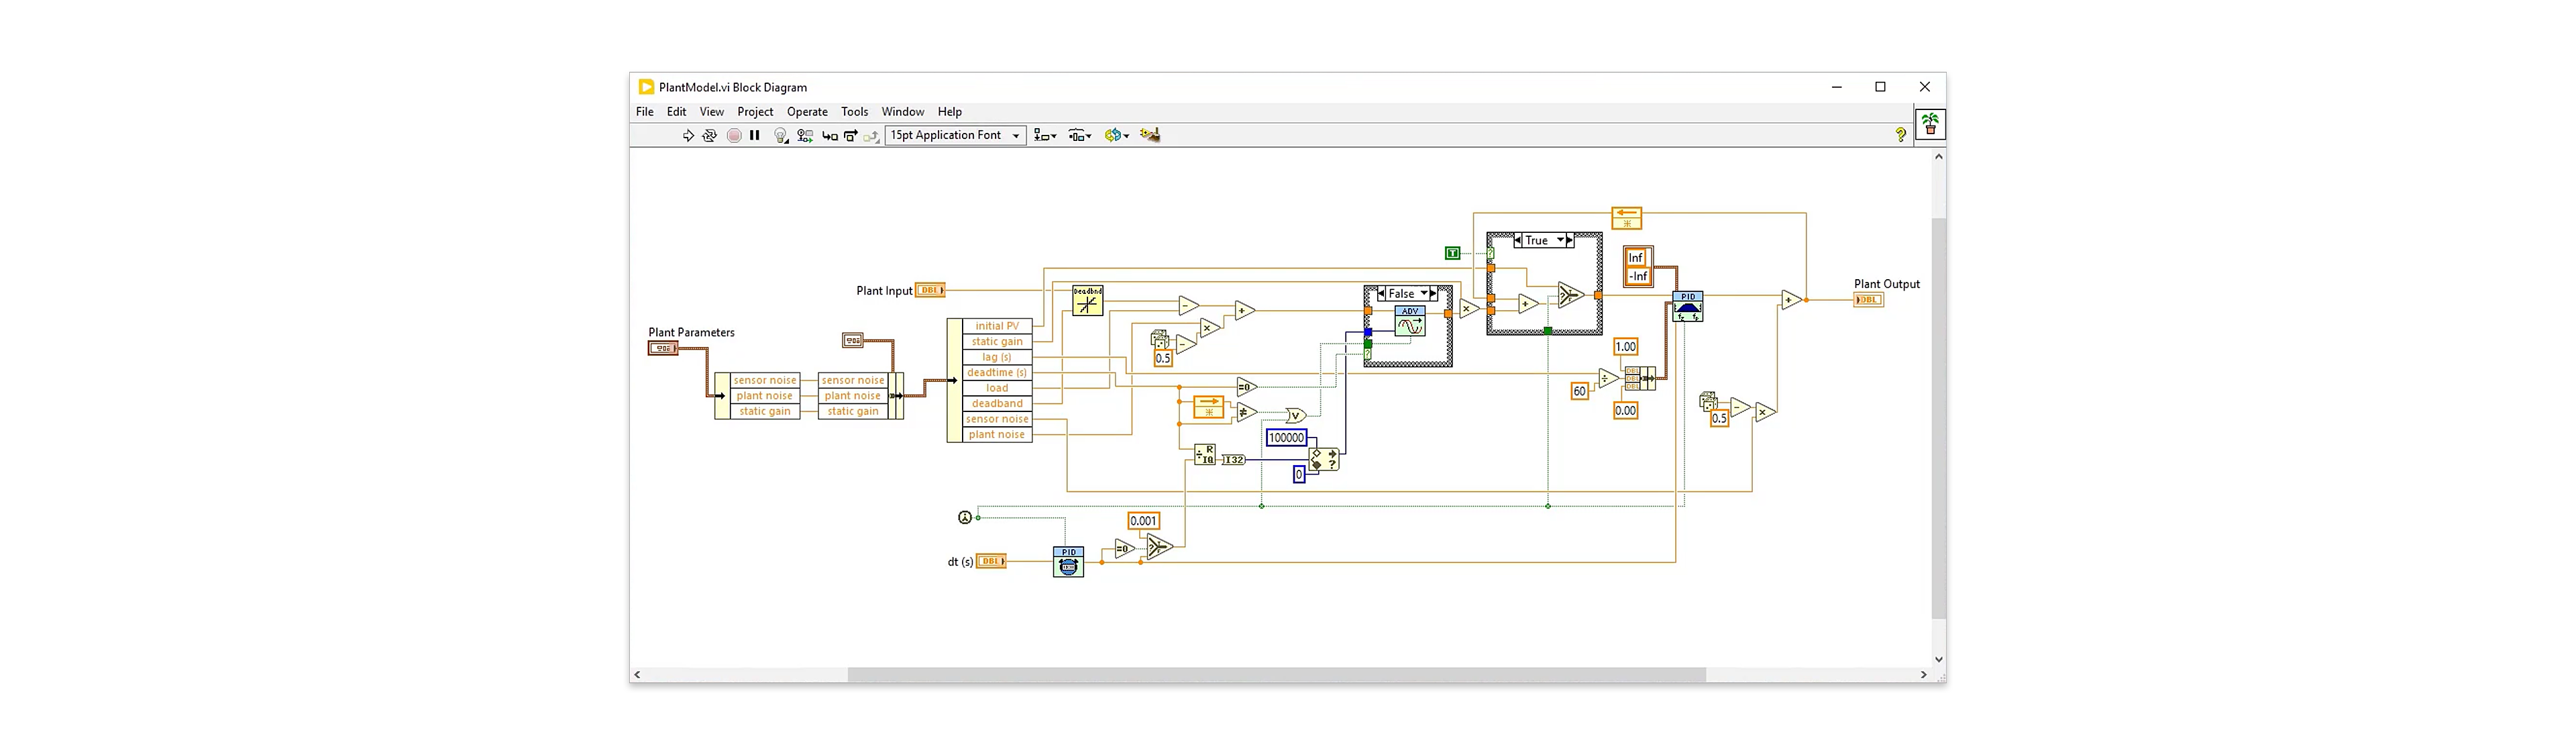Select the feedback node with right arrow
This screenshot has width=2576, height=755.
pyautogui.click(x=1209, y=407)
